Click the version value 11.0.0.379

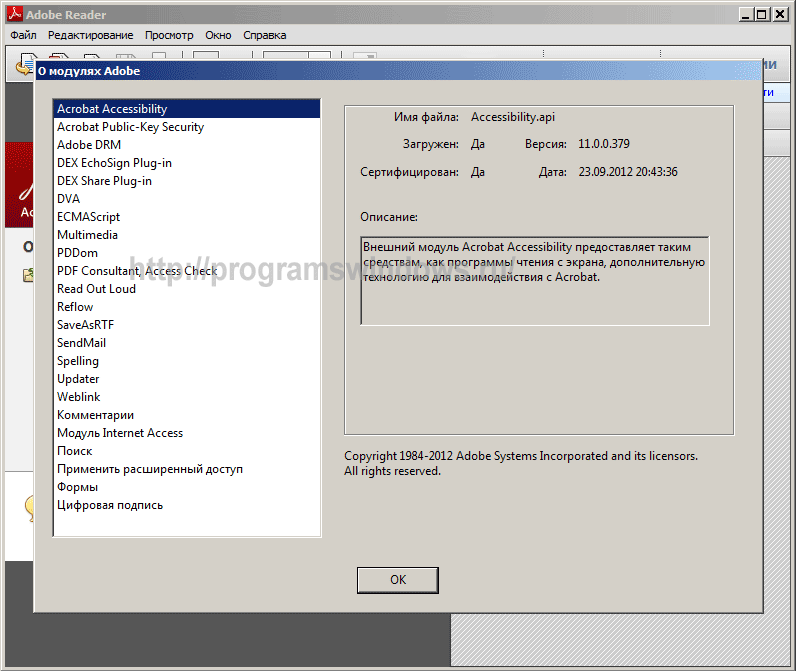tap(604, 144)
